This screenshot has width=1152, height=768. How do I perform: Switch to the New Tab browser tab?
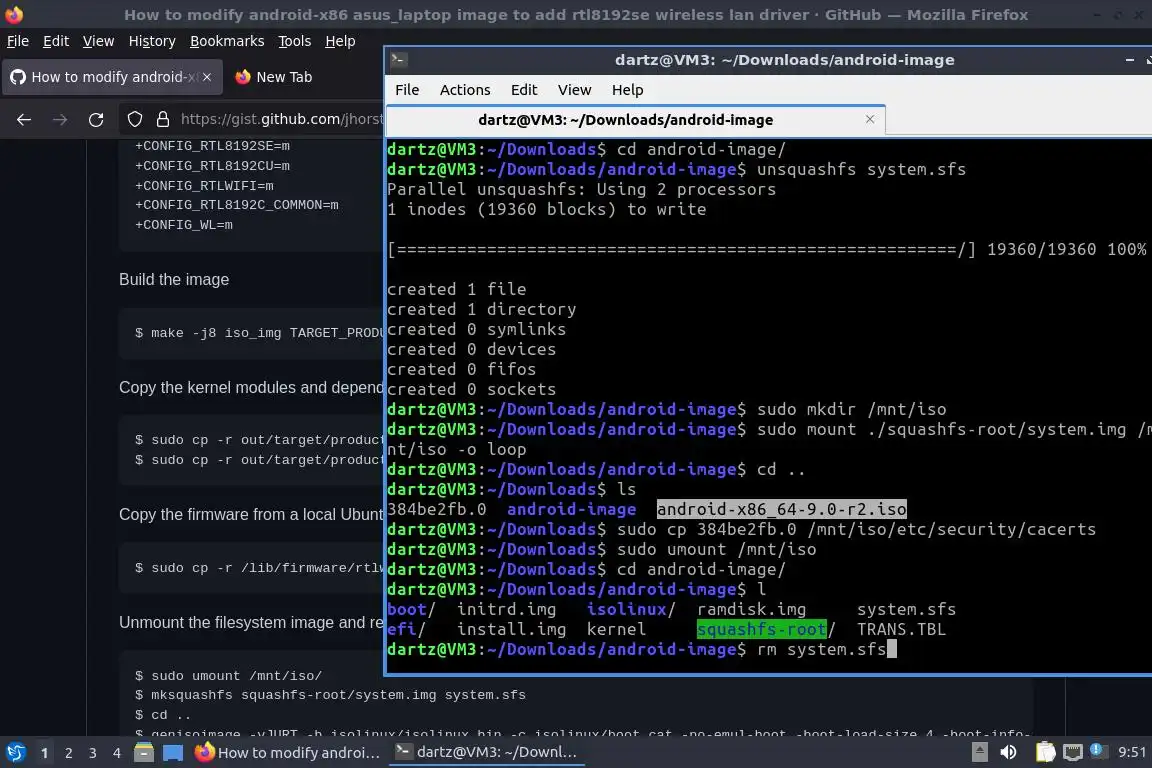(284, 77)
